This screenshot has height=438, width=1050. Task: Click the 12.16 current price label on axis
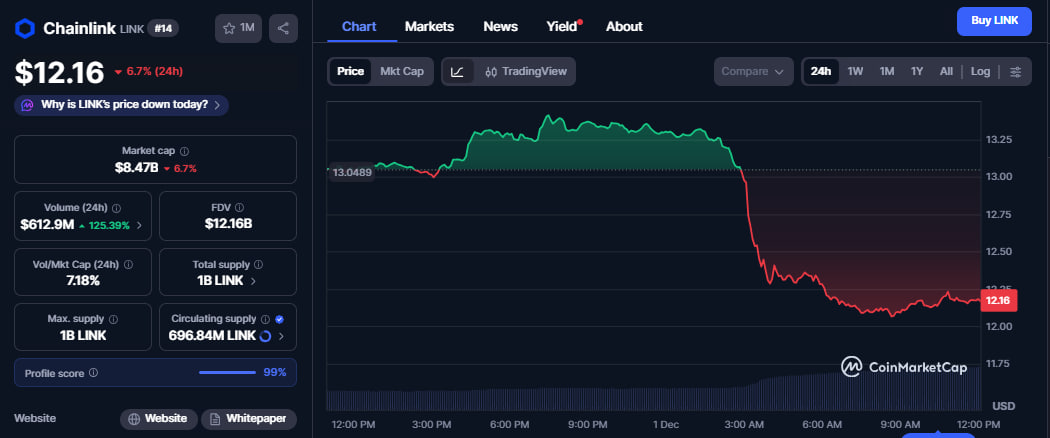coord(998,301)
